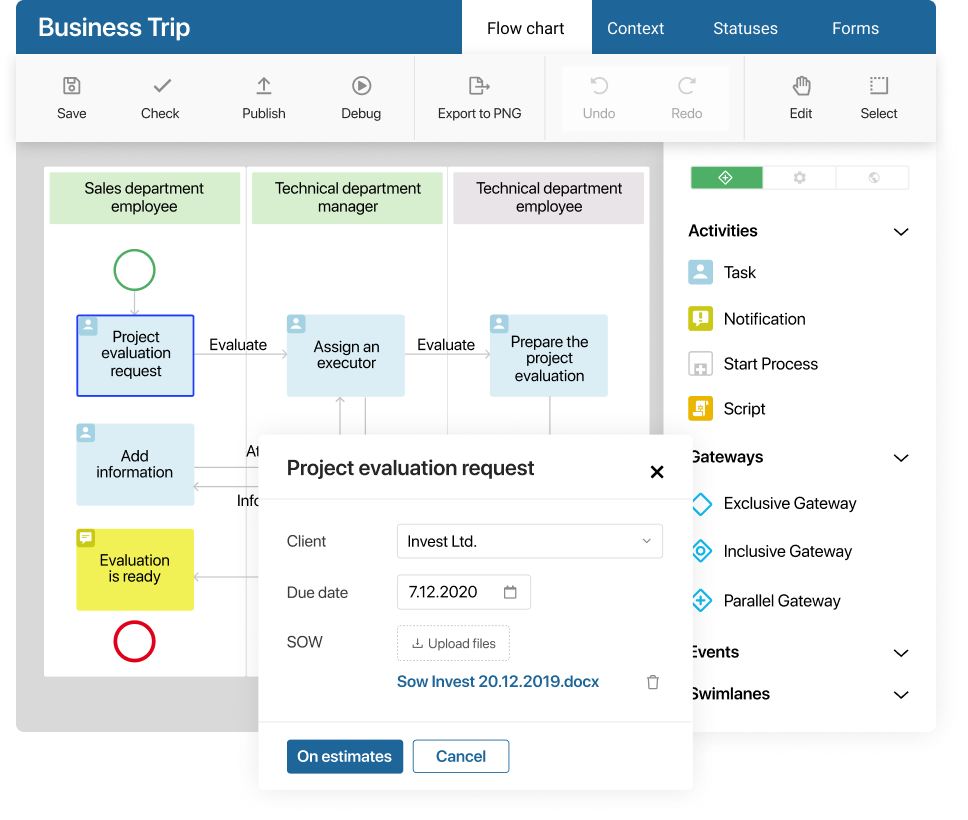The width and height of the screenshot is (968, 820).
Task: Switch palette to the globe segment
Action: coord(873,178)
